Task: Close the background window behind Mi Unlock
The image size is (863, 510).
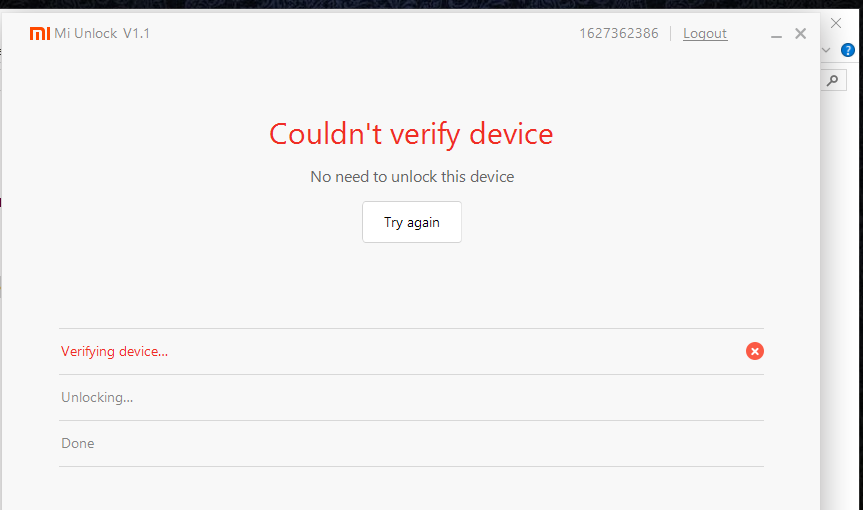Action: pos(836,23)
